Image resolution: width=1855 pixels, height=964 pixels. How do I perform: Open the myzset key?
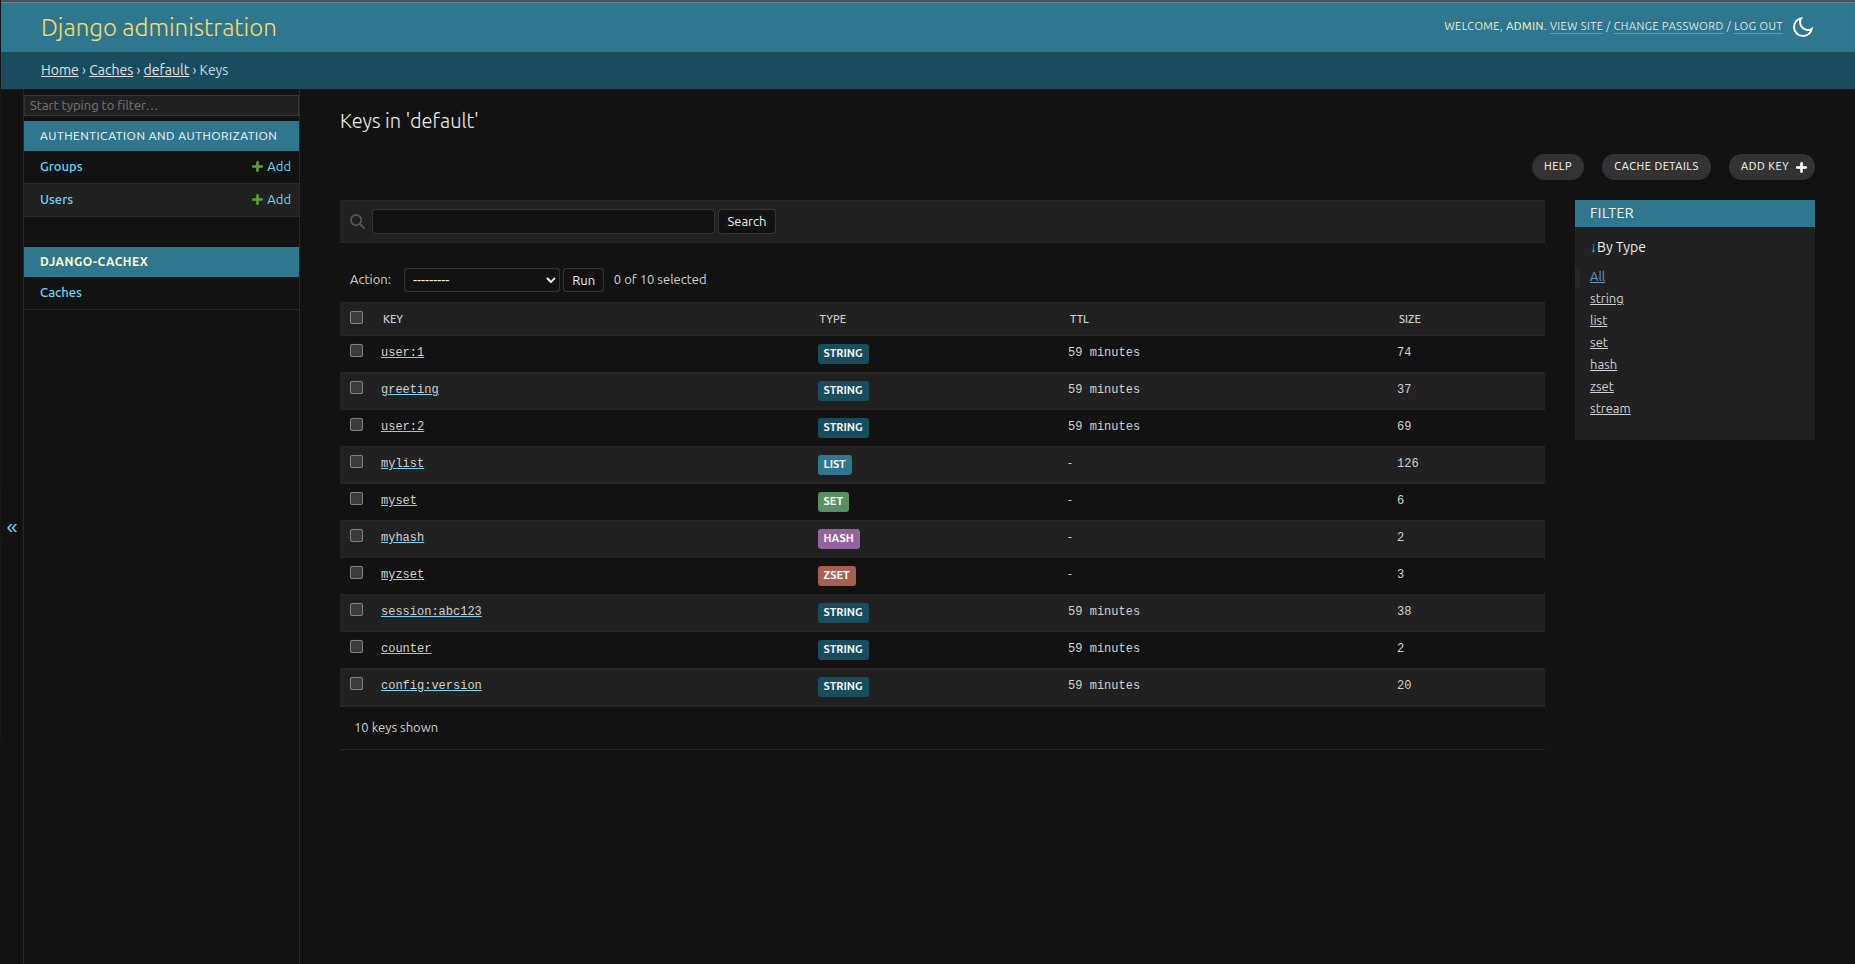pos(402,574)
